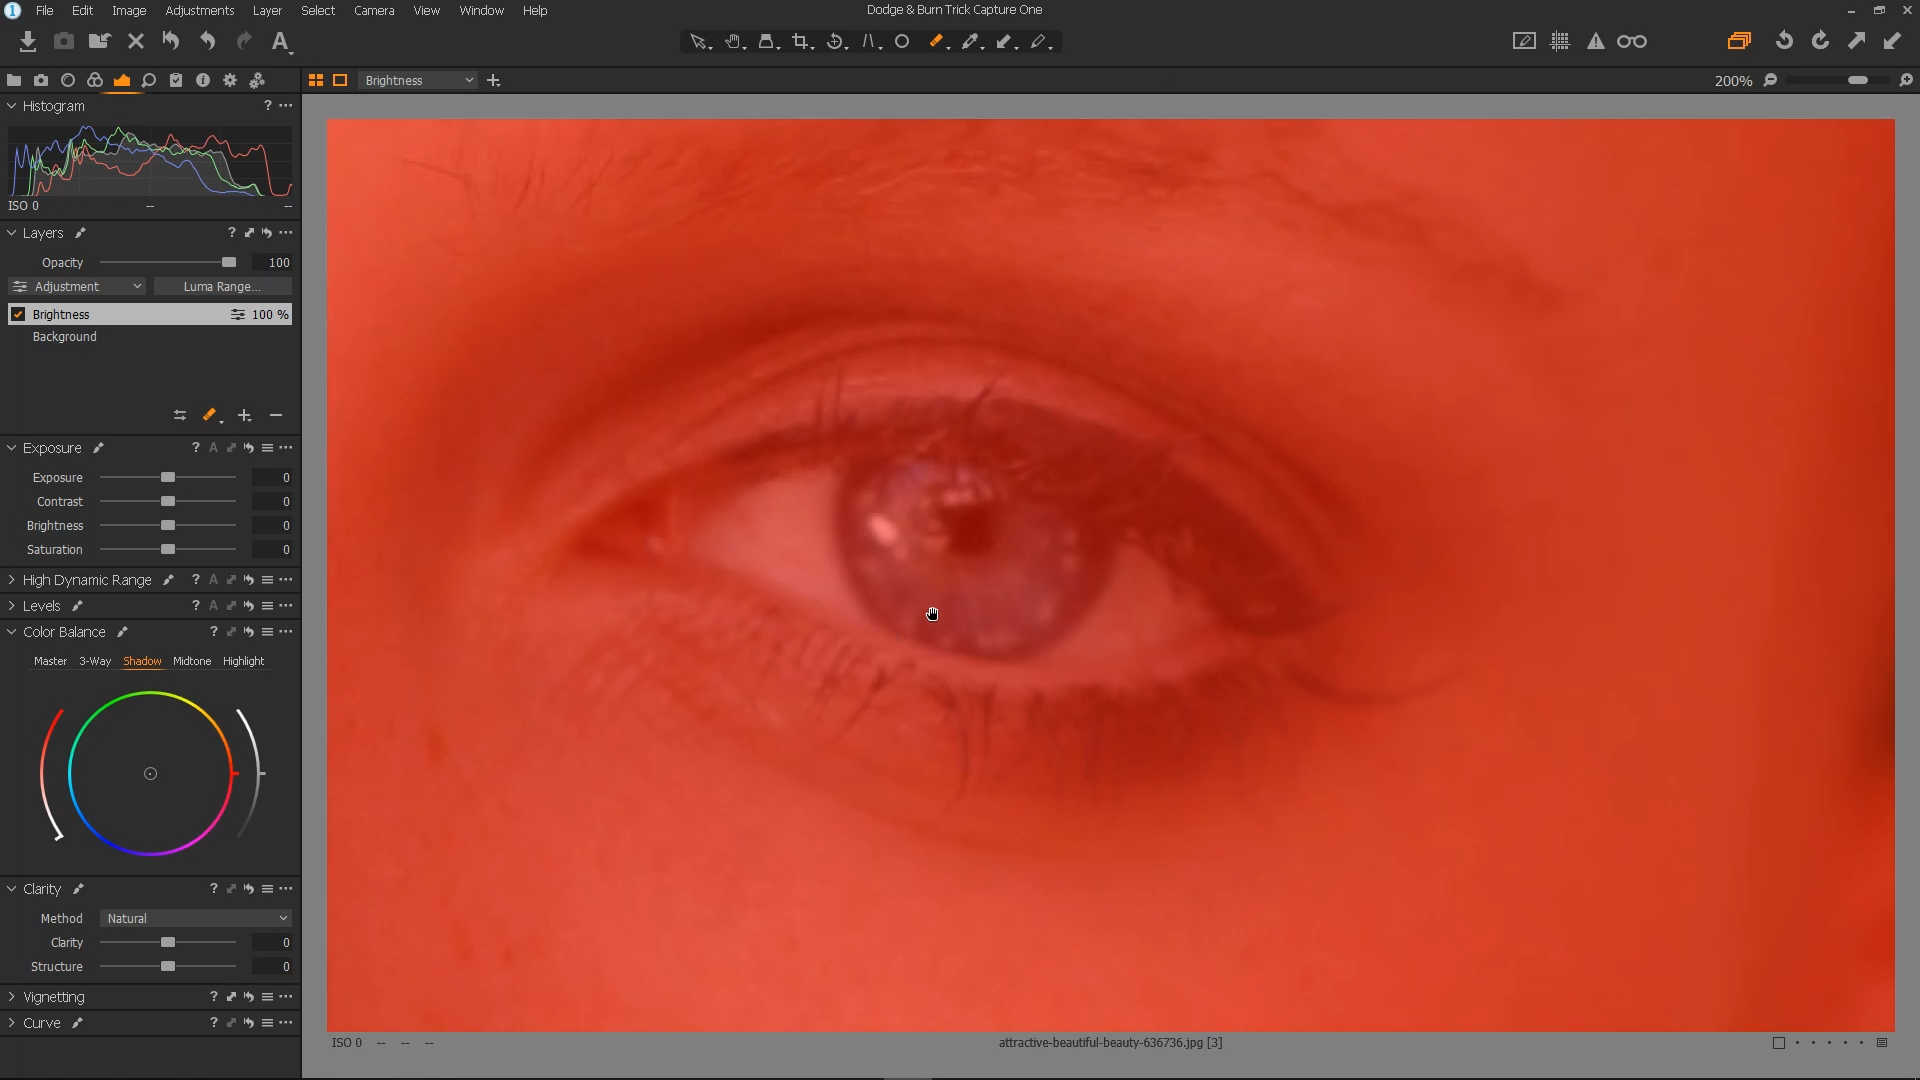Screen dimensions: 1920x1080
Task: Delete layer with minus icon
Action: coord(276,415)
